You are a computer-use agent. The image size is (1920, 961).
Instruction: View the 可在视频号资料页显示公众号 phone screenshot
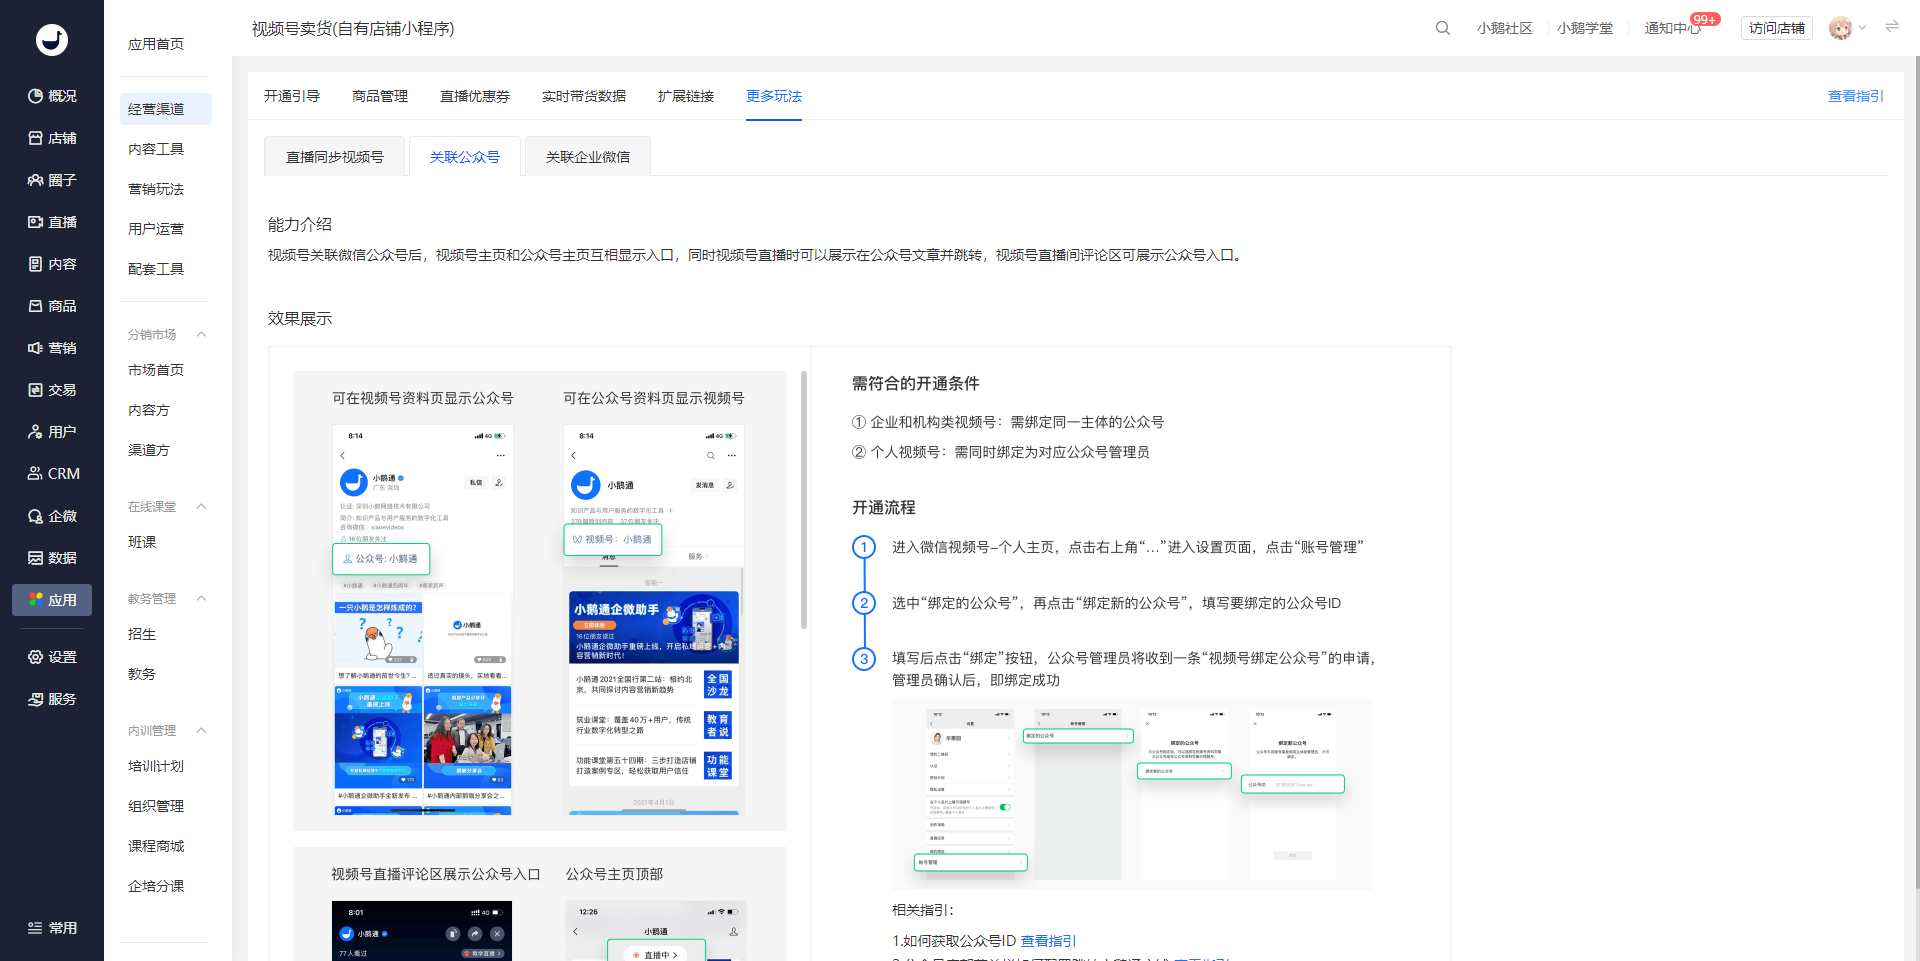point(423,620)
